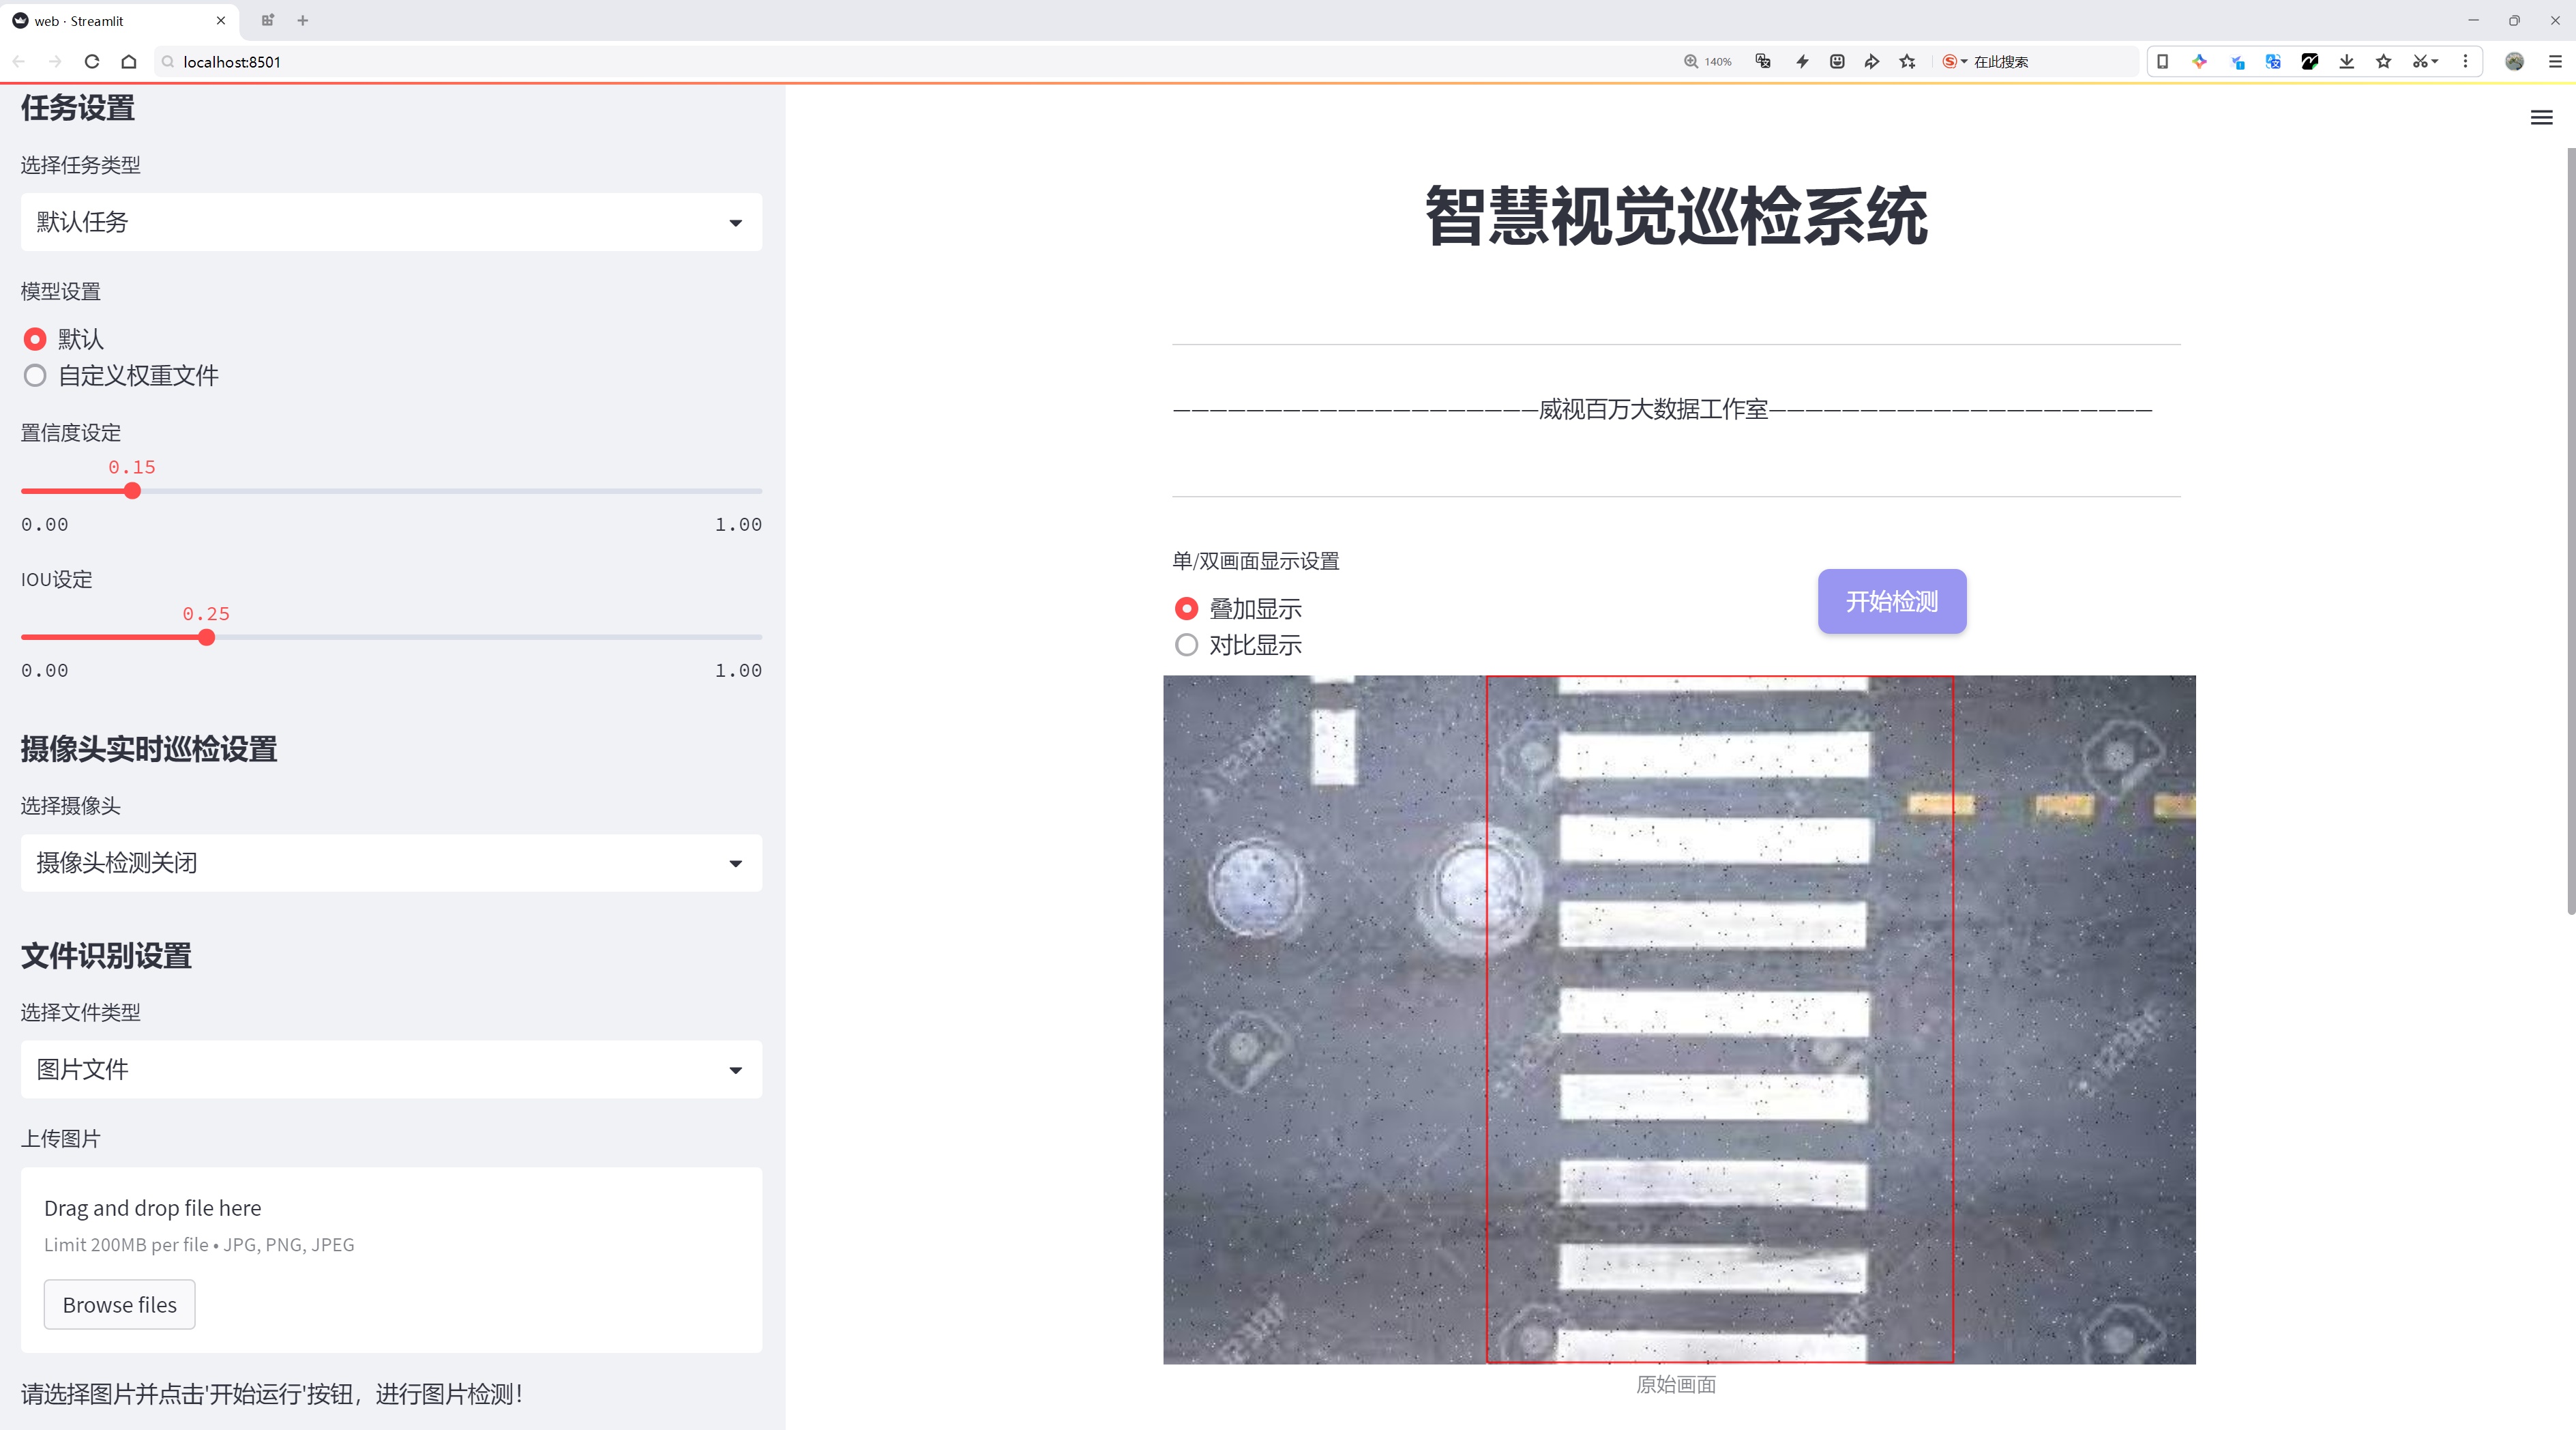
Task: Select the 对比显示 display mode
Action: pos(1186,645)
